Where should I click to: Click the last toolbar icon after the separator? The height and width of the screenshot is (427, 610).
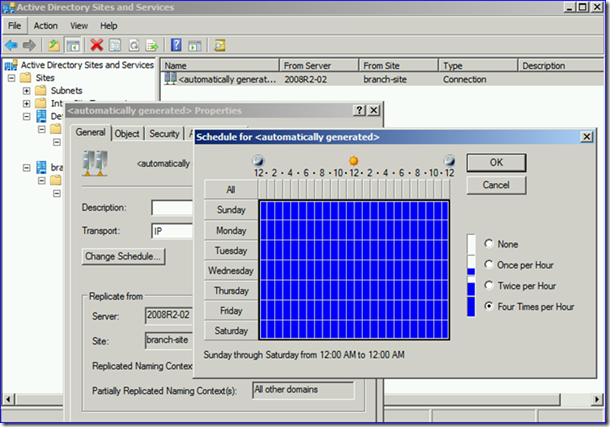point(220,46)
